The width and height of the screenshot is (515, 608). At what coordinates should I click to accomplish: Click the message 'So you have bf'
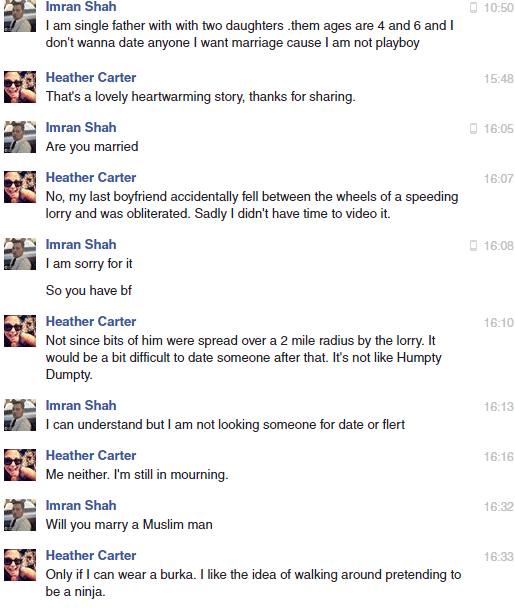tap(89, 290)
